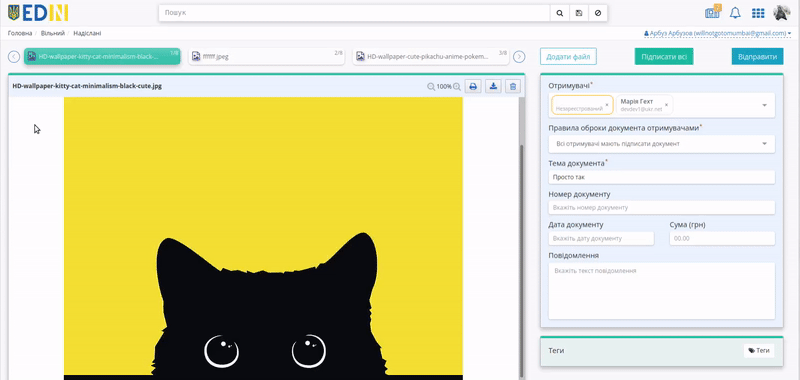Click the Номер документу field
The width and height of the screenshot is (800, 380).
click(x=662, y=208)
